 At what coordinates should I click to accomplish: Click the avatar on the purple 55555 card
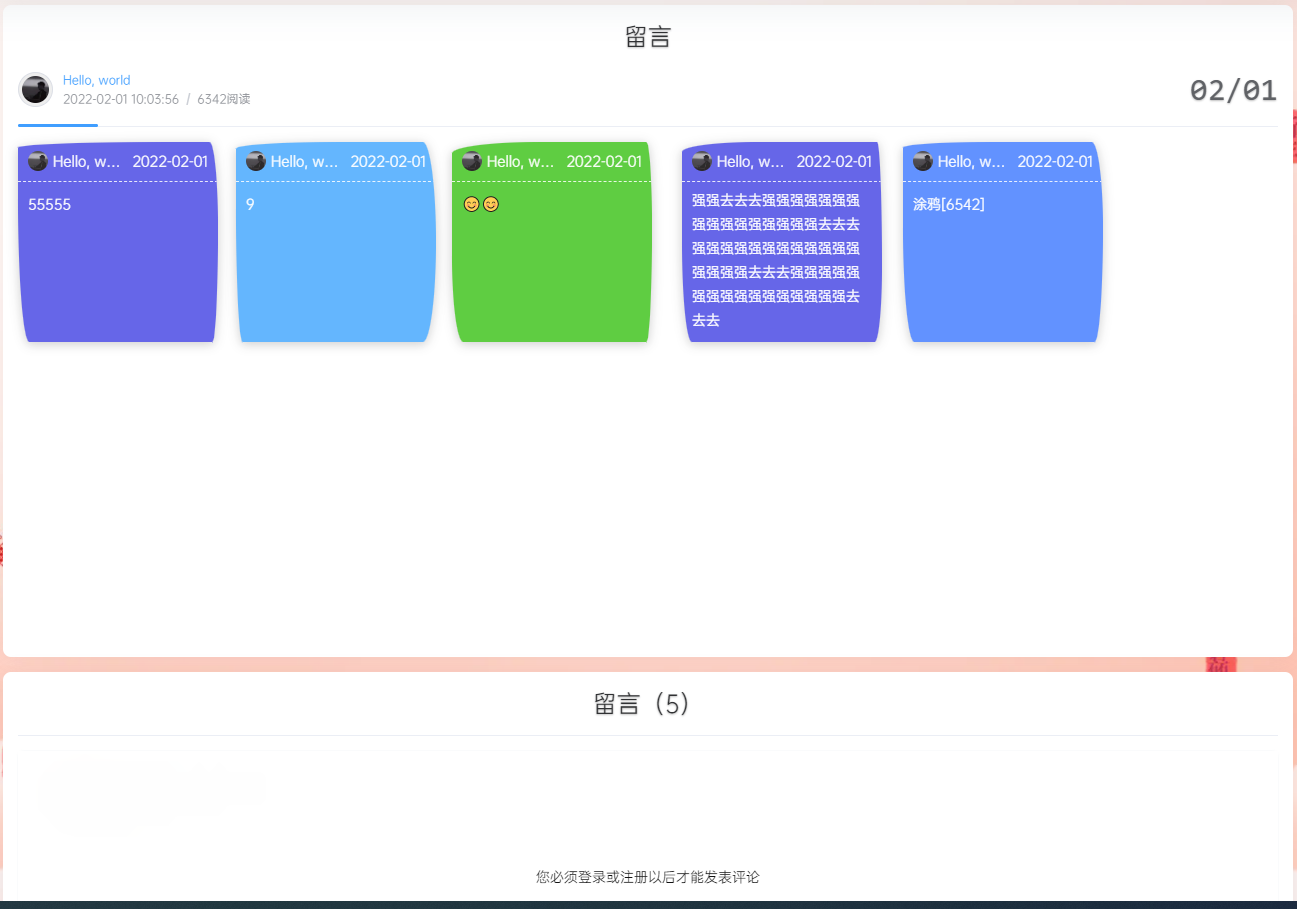point(36,161)
